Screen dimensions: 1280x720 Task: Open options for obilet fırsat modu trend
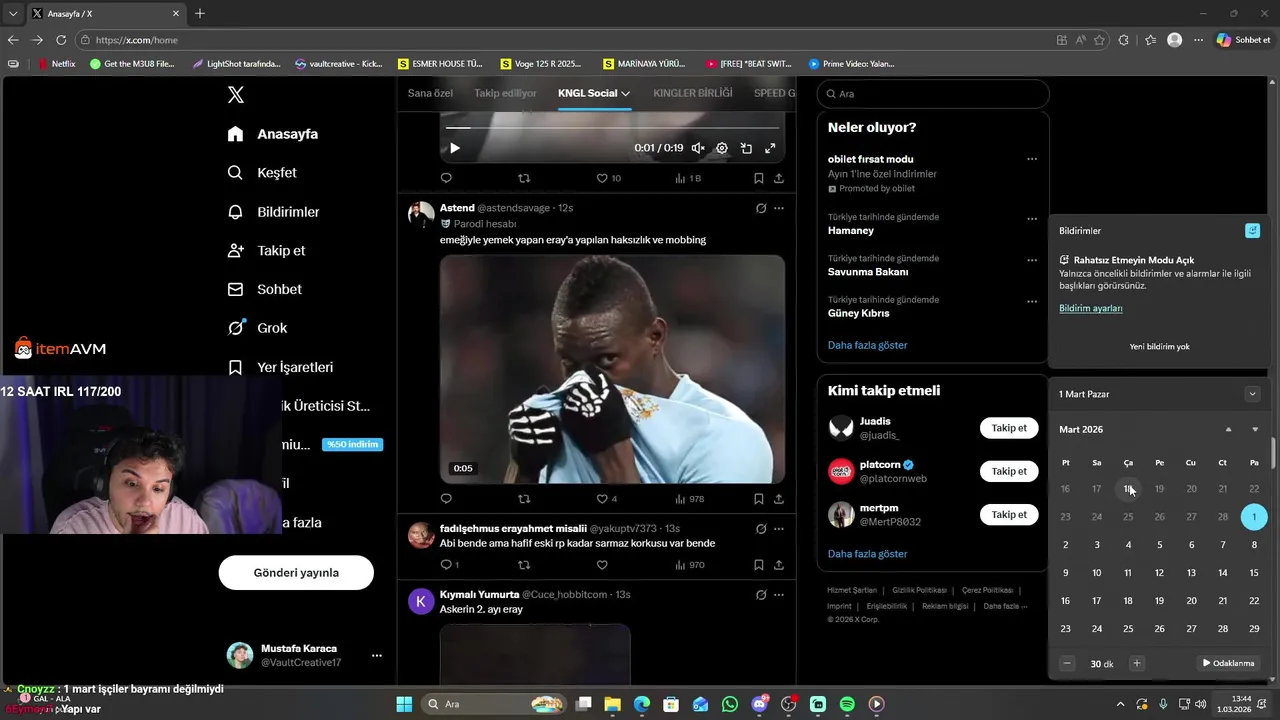click(1032, 159)
